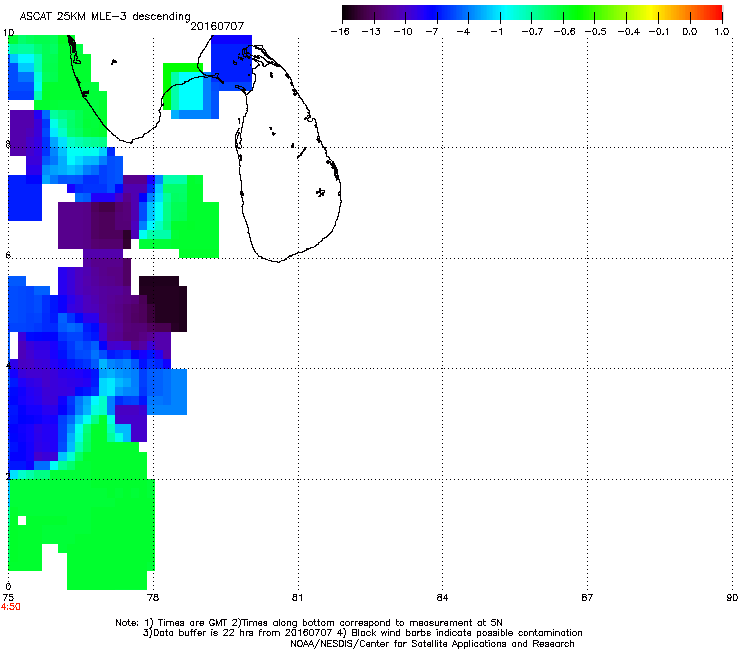Click the 0.0 color scale label
The image size is (740, 650).
(x=690, y=32)
